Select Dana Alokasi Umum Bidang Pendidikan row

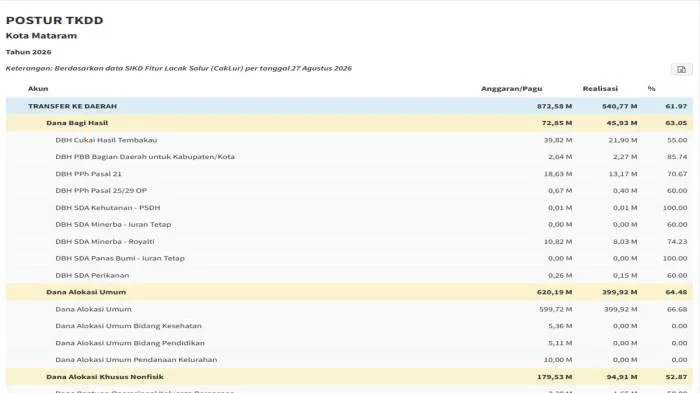[x=349, y=343]
